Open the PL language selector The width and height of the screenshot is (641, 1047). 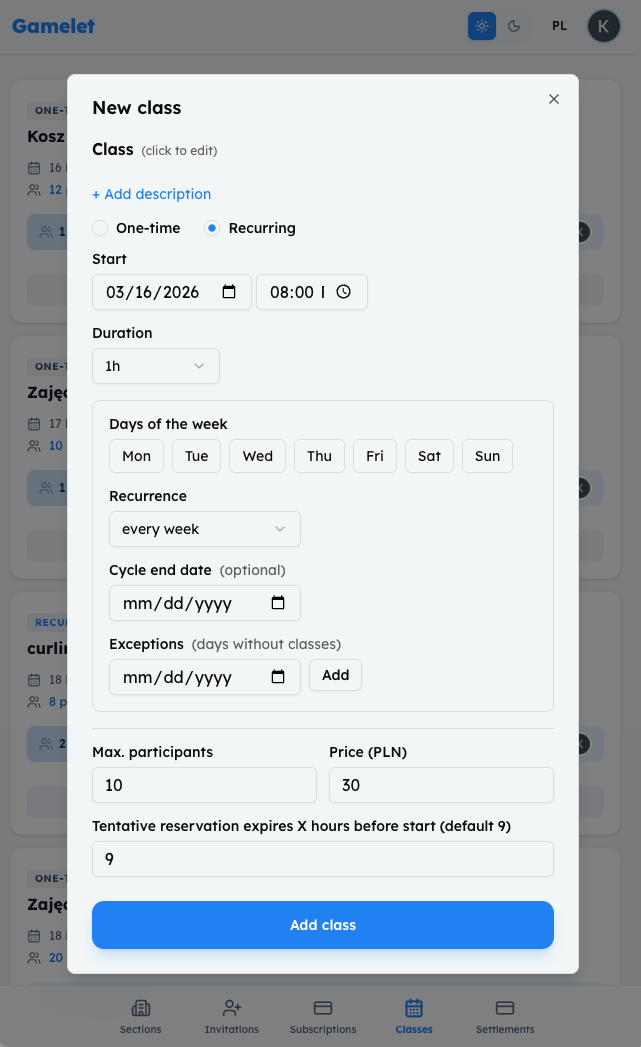[x=559, y=26]
